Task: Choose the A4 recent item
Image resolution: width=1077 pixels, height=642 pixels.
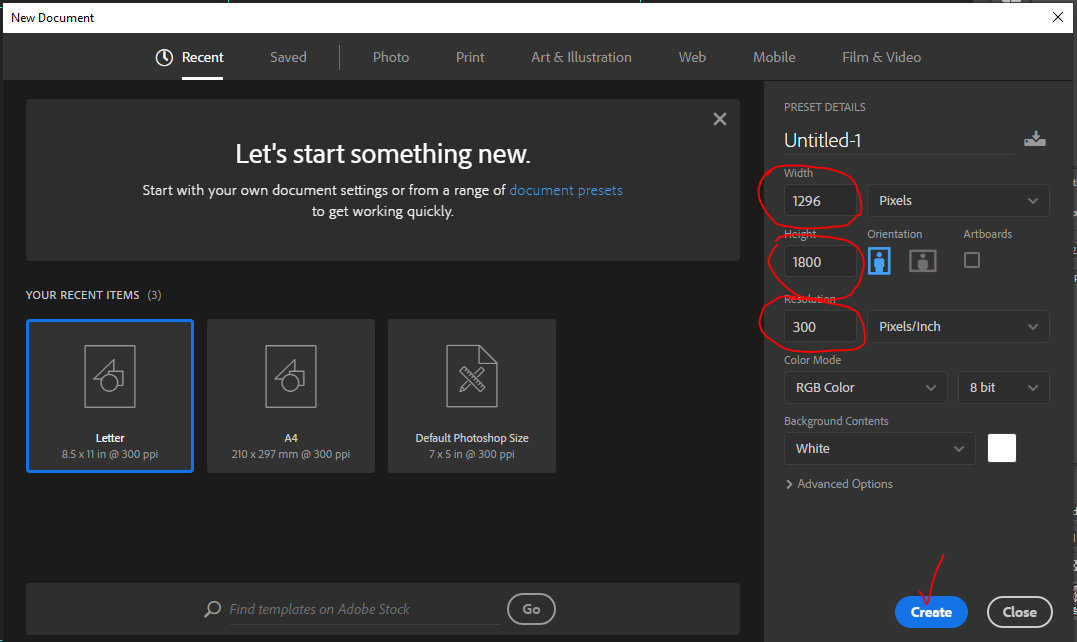Action: tap(291, 395)
